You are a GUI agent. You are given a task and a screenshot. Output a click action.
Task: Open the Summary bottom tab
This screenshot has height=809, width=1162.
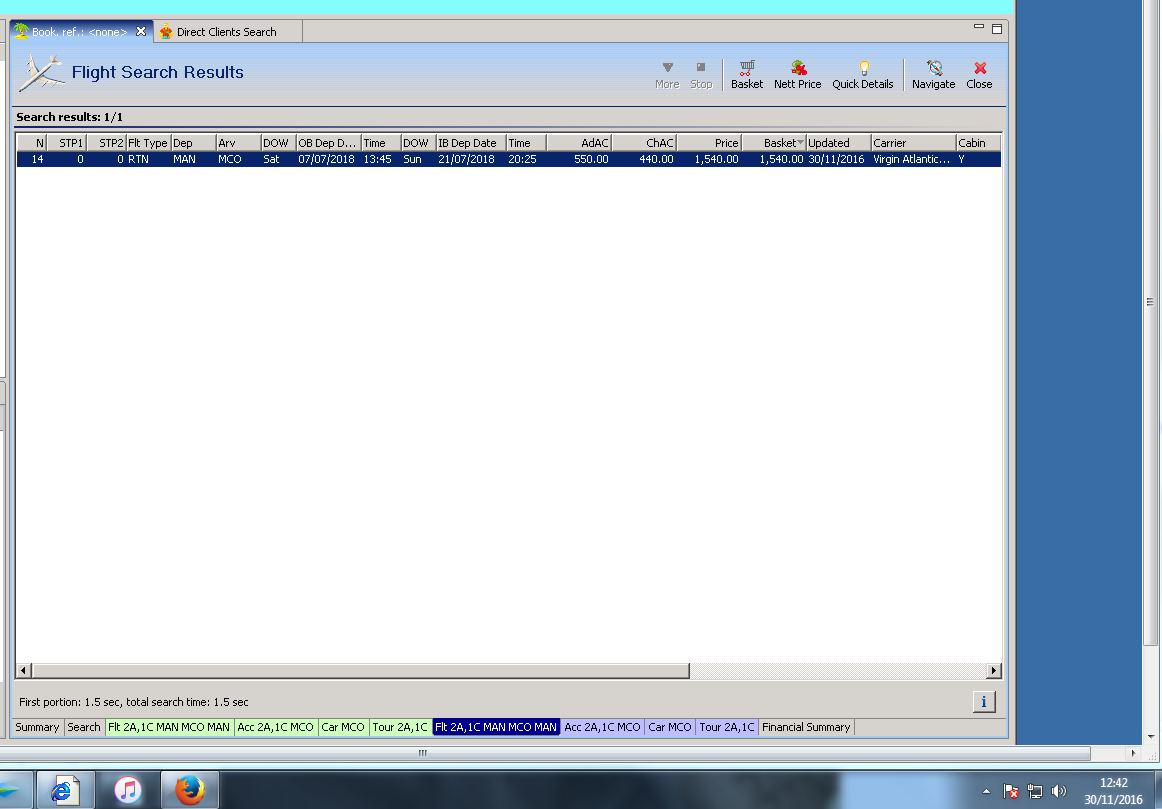[37, 727]
